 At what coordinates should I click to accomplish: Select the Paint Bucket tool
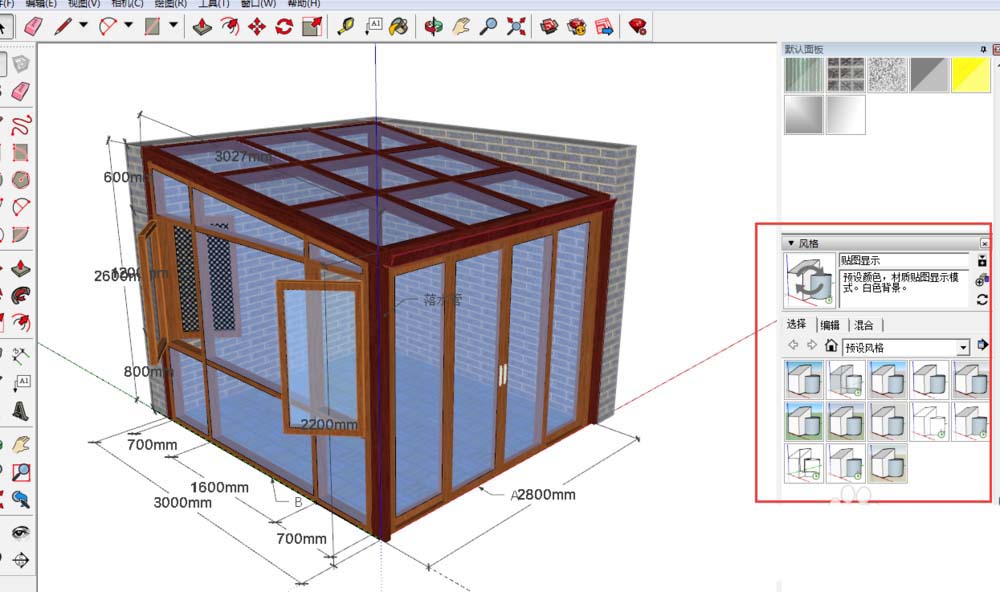pos(399,26)
